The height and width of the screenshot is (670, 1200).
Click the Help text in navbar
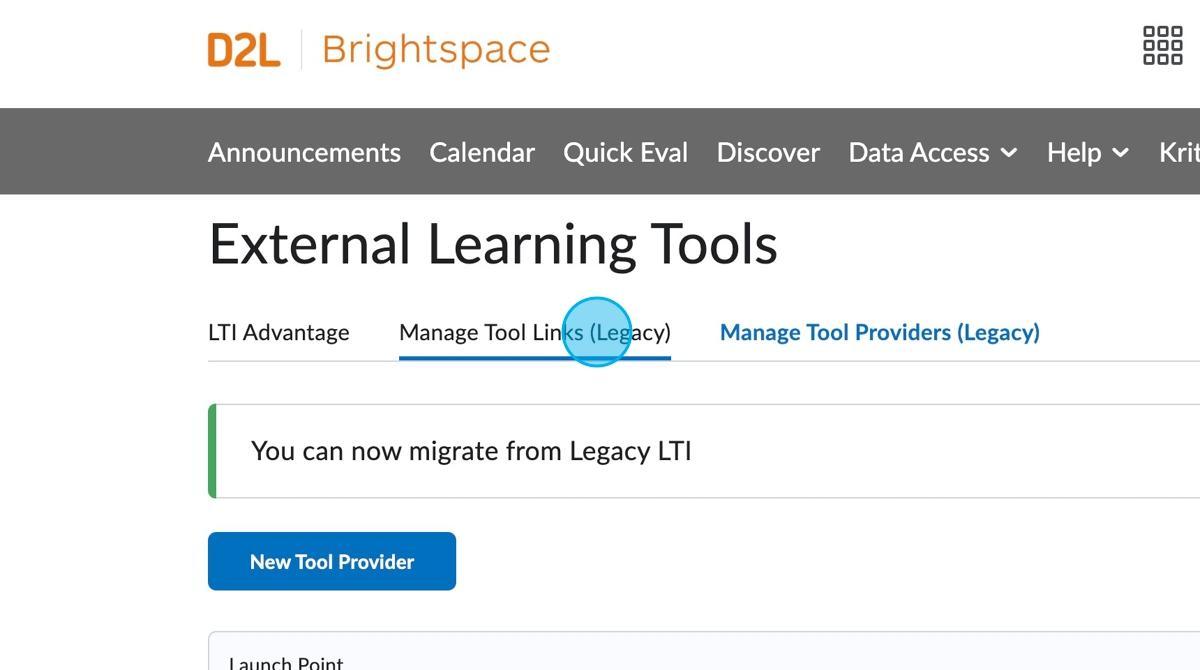1073,153
